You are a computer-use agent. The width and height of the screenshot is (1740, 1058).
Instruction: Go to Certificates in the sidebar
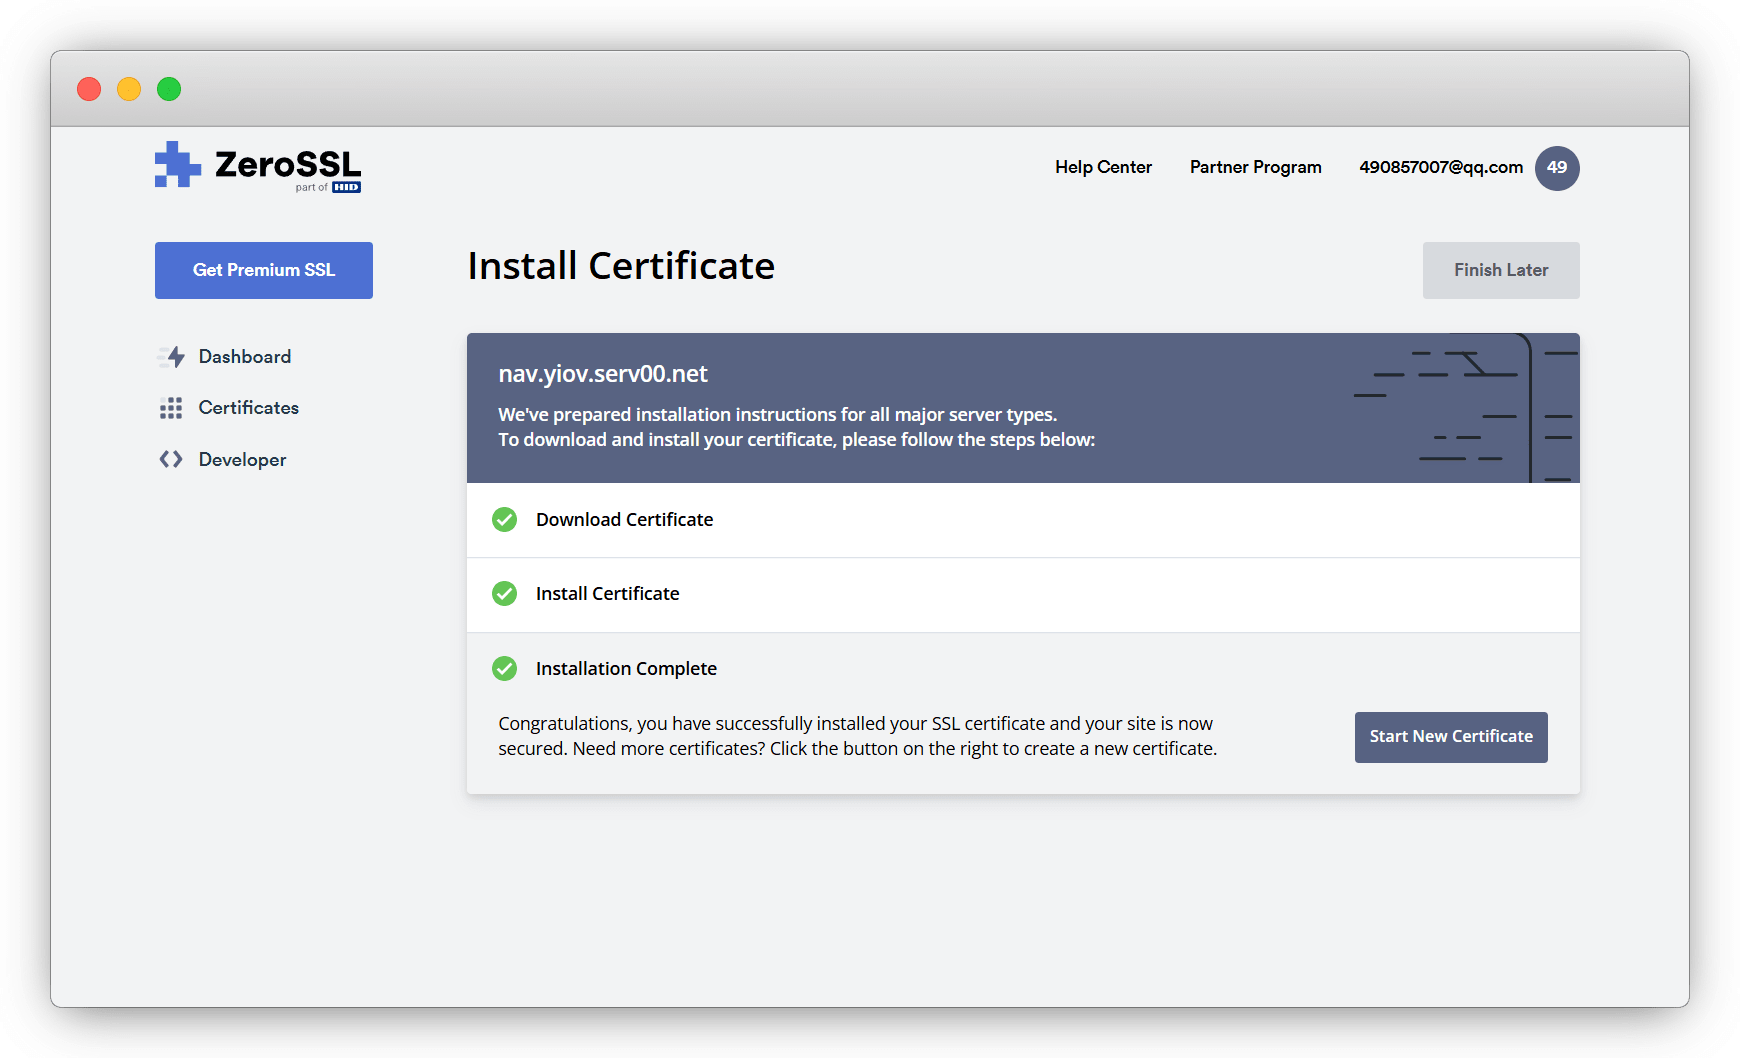(x=249, y=408)
